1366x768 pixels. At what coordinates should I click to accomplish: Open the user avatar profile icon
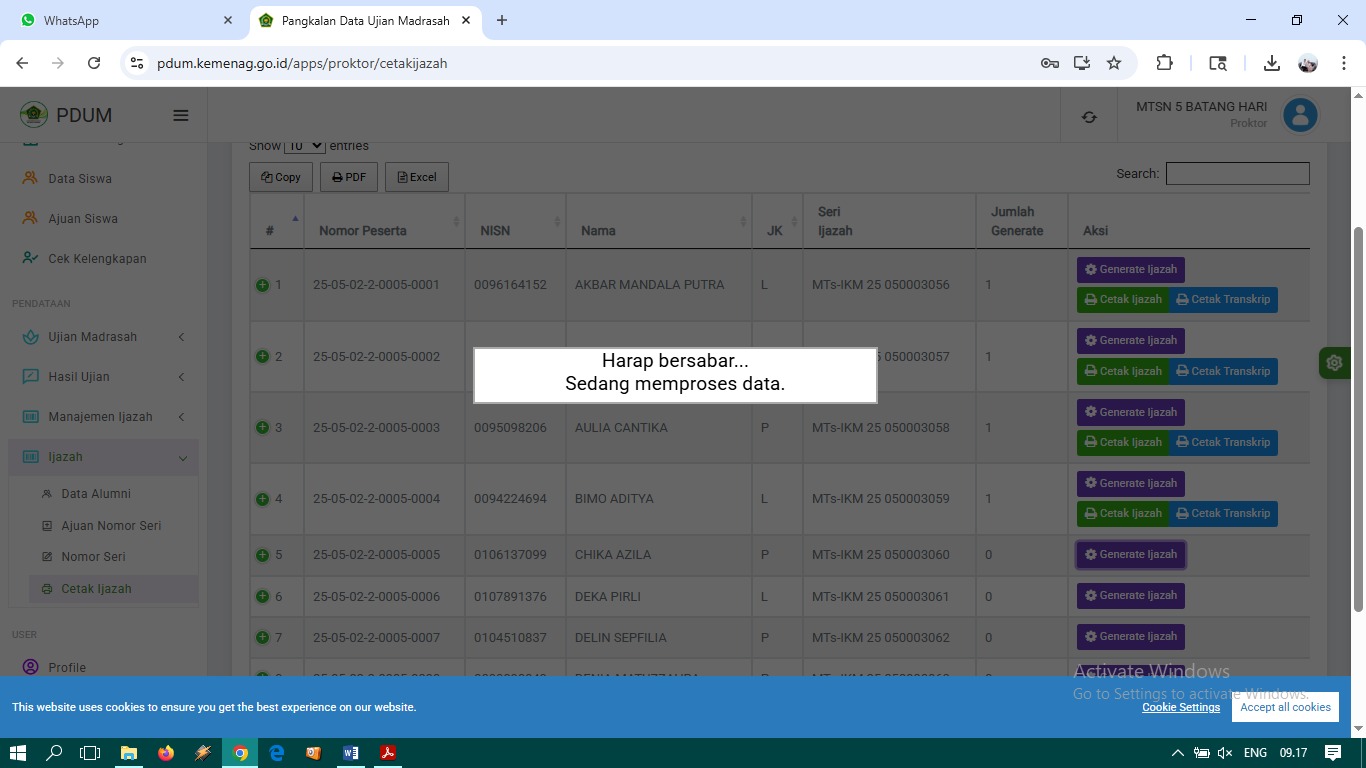[1300, 115]
